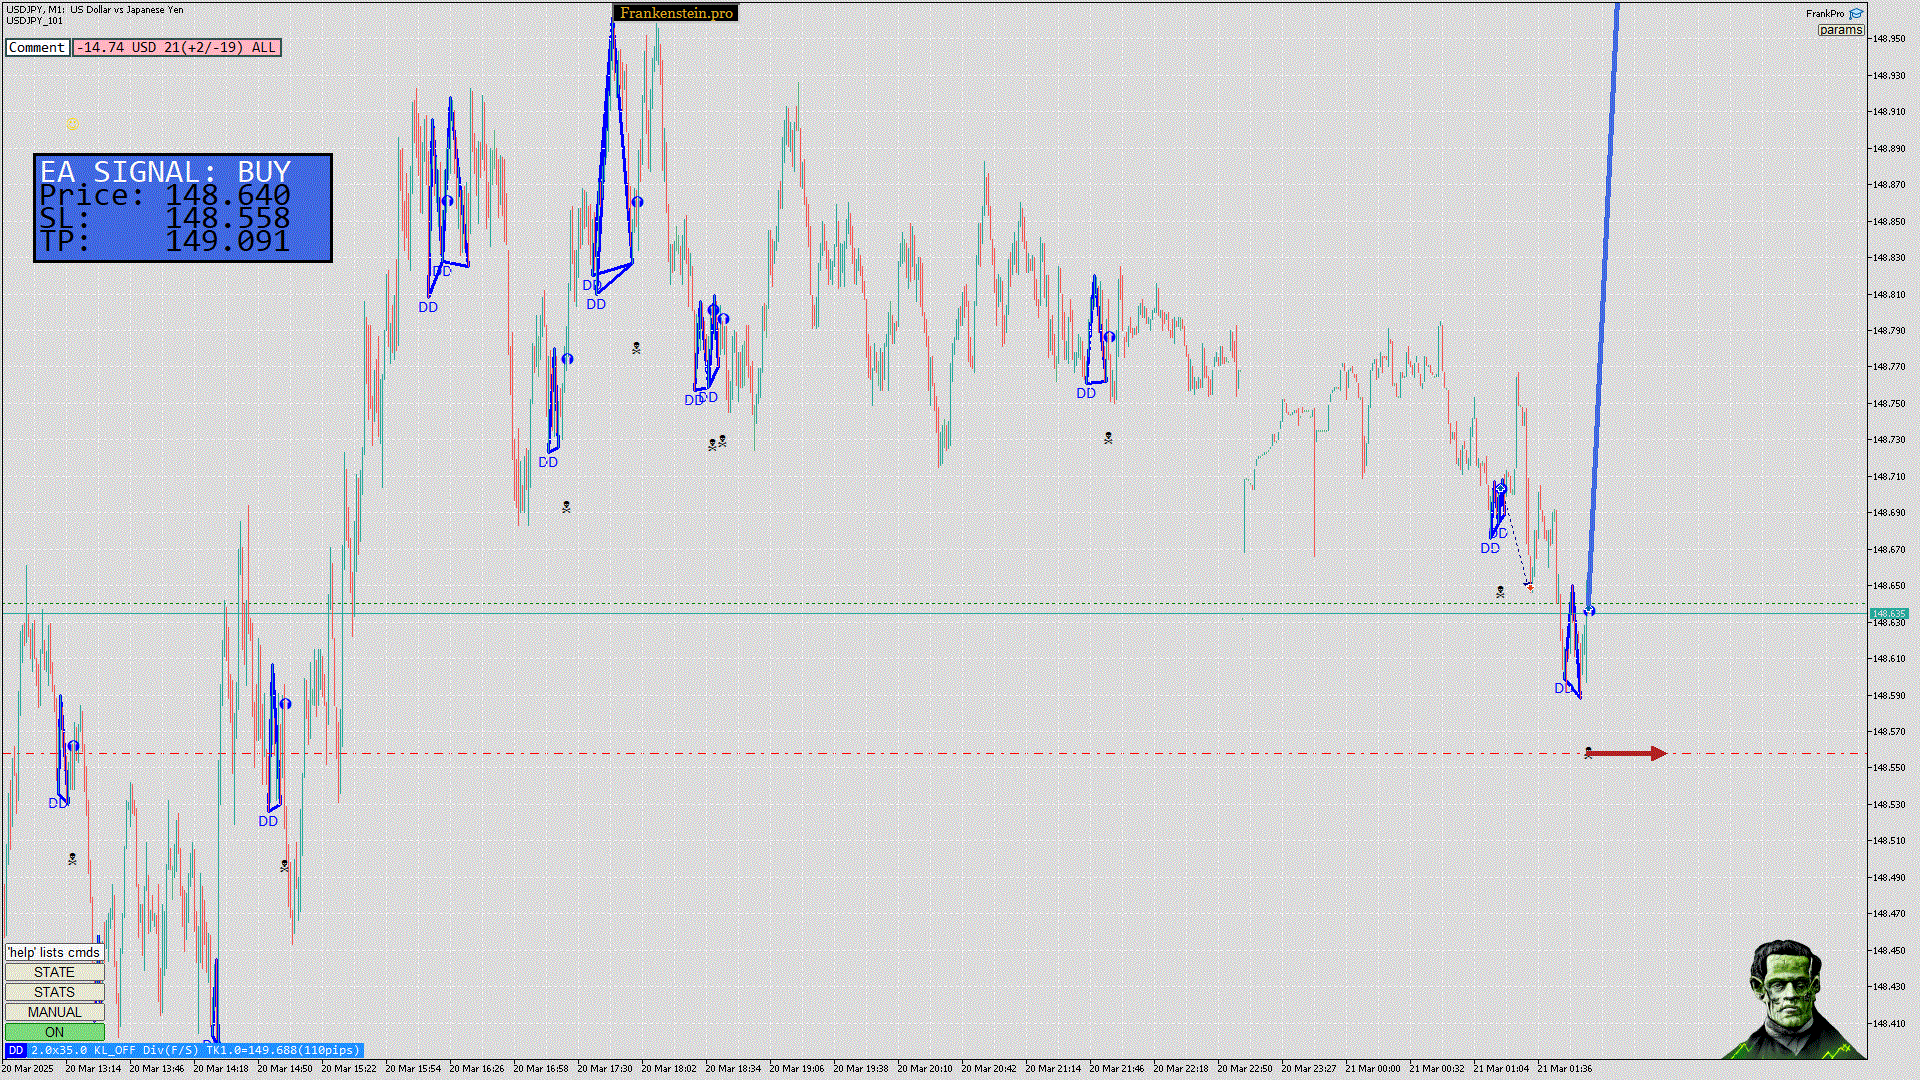Toggle the green ON button
The width and height of the screenshot is (1920, 1080).
coord(54,1032)
